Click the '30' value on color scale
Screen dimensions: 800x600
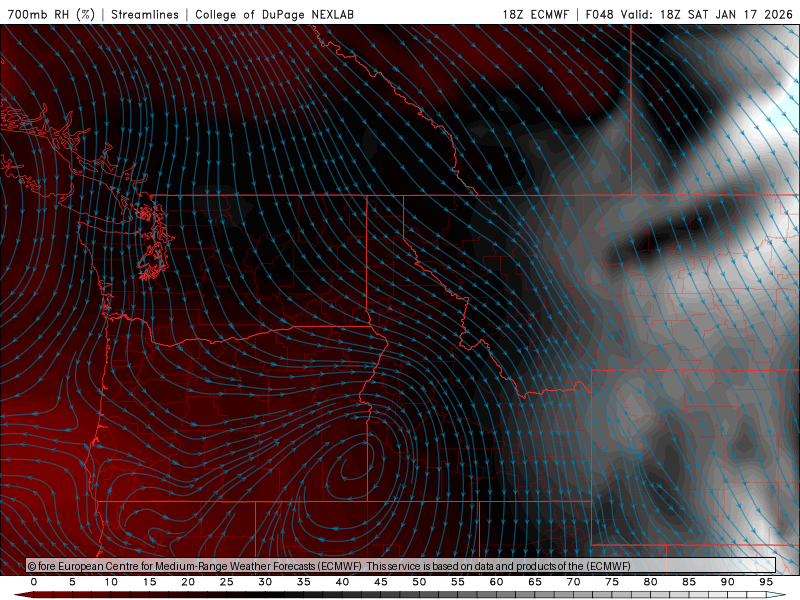(x=265, y=582)
